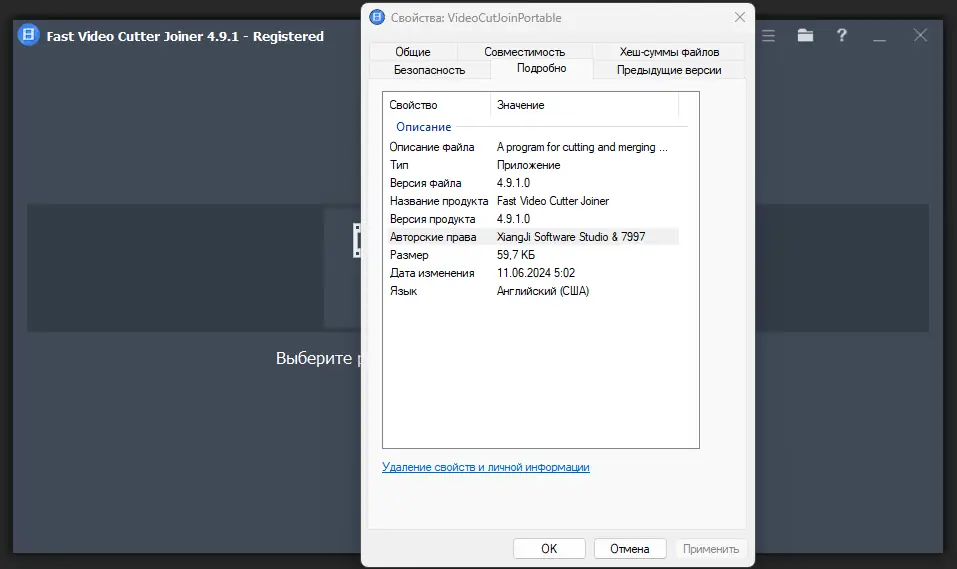Switch to the Общие tab
The width and height of the screenshot is (957, 569).
(412, 52)
